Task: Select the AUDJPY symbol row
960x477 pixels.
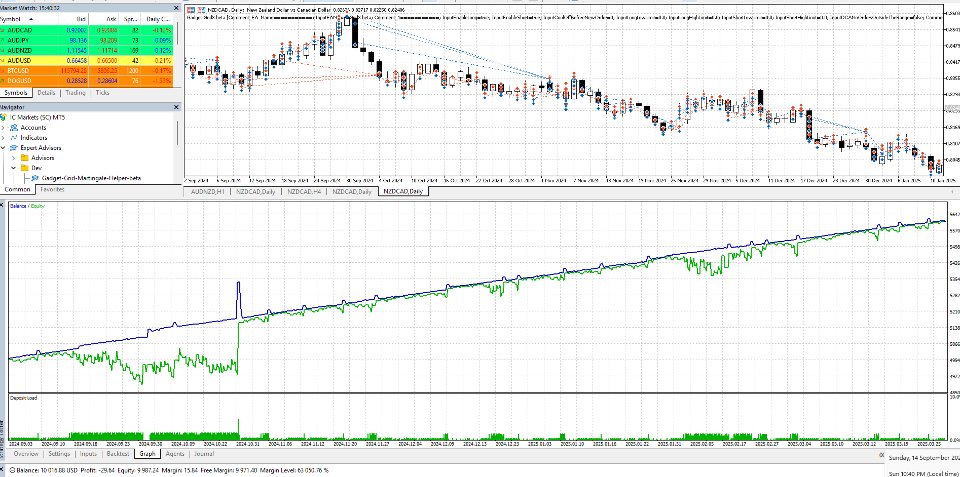Action: 87,40
